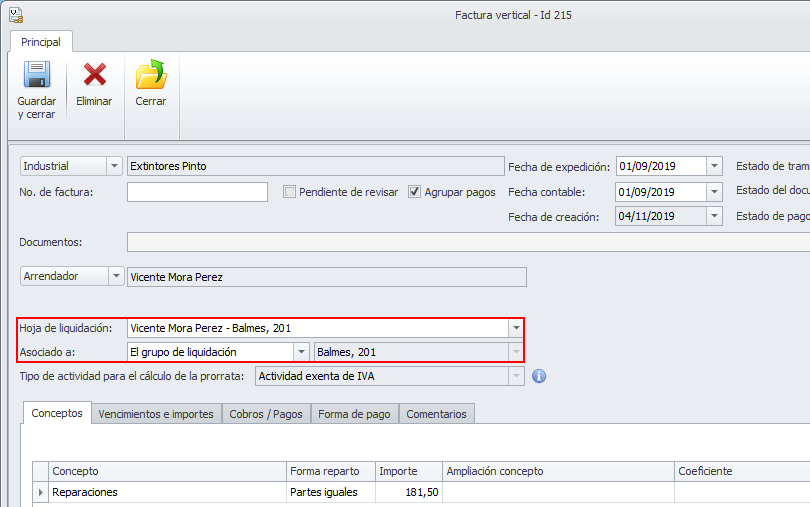Click the No. de factura input field

point(197,192)
